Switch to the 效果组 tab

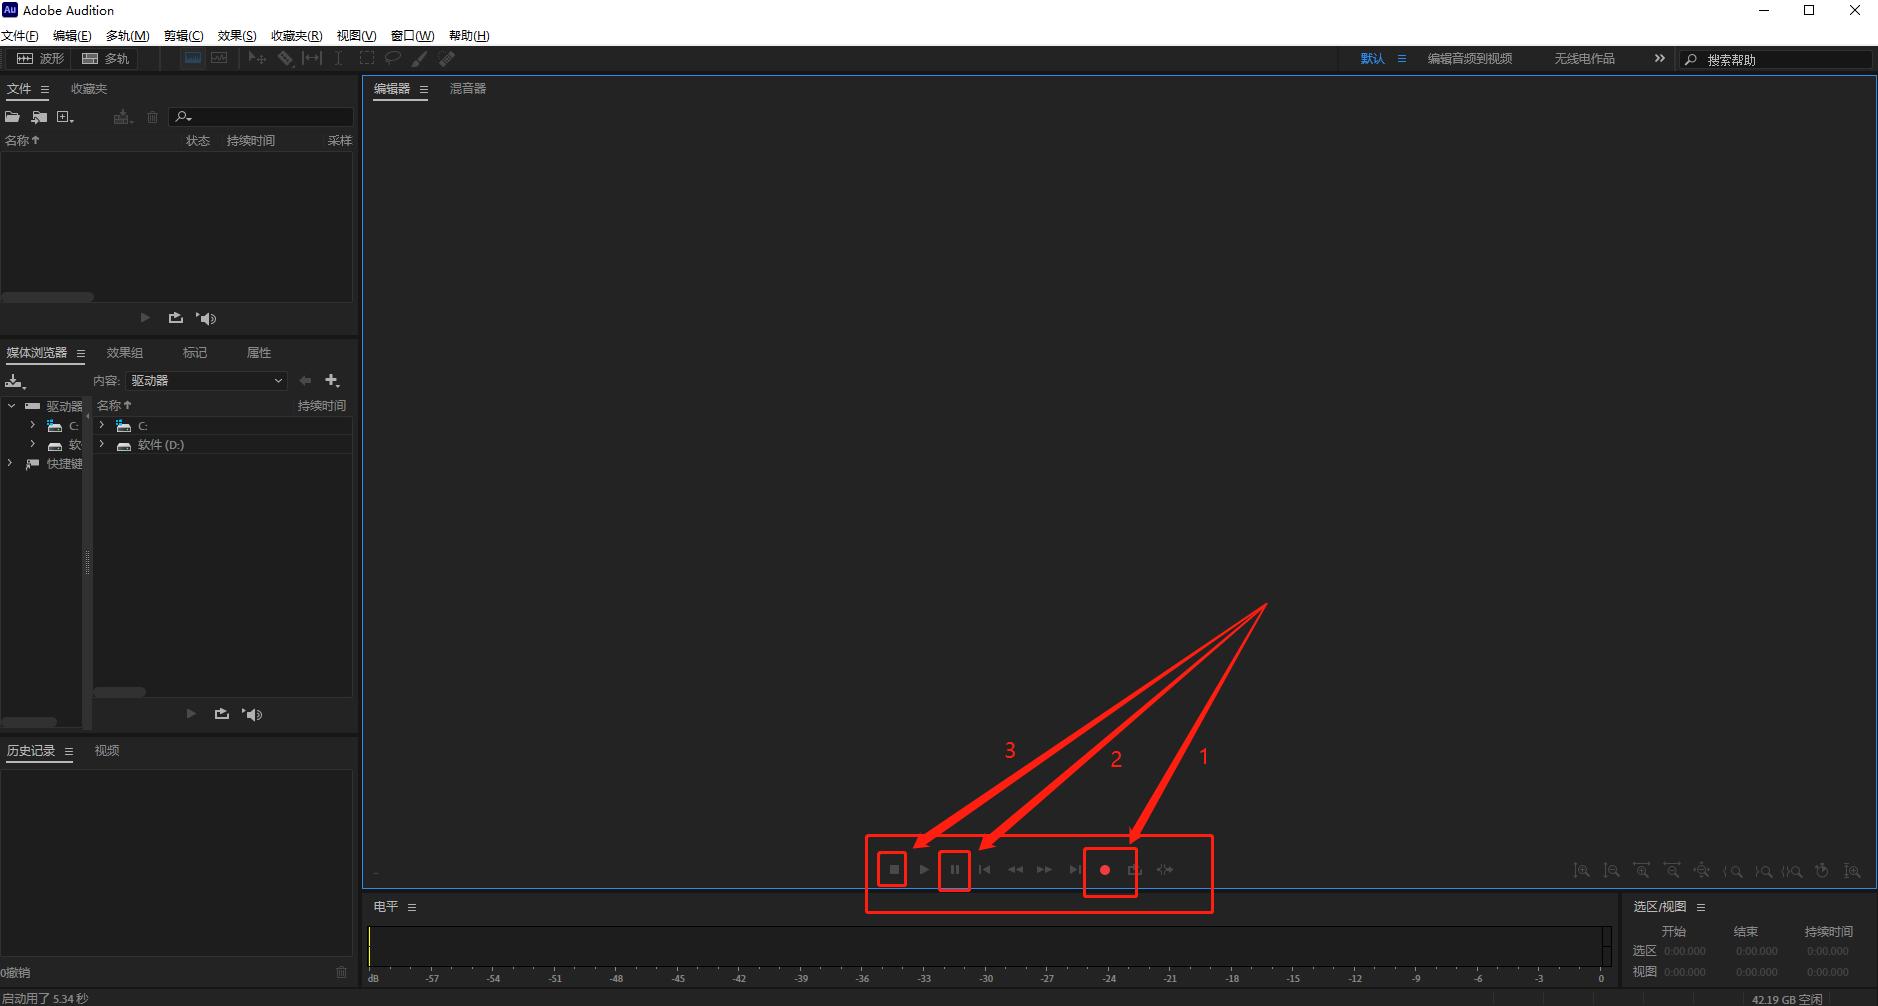pyautogui.click(x=125, y=353)
